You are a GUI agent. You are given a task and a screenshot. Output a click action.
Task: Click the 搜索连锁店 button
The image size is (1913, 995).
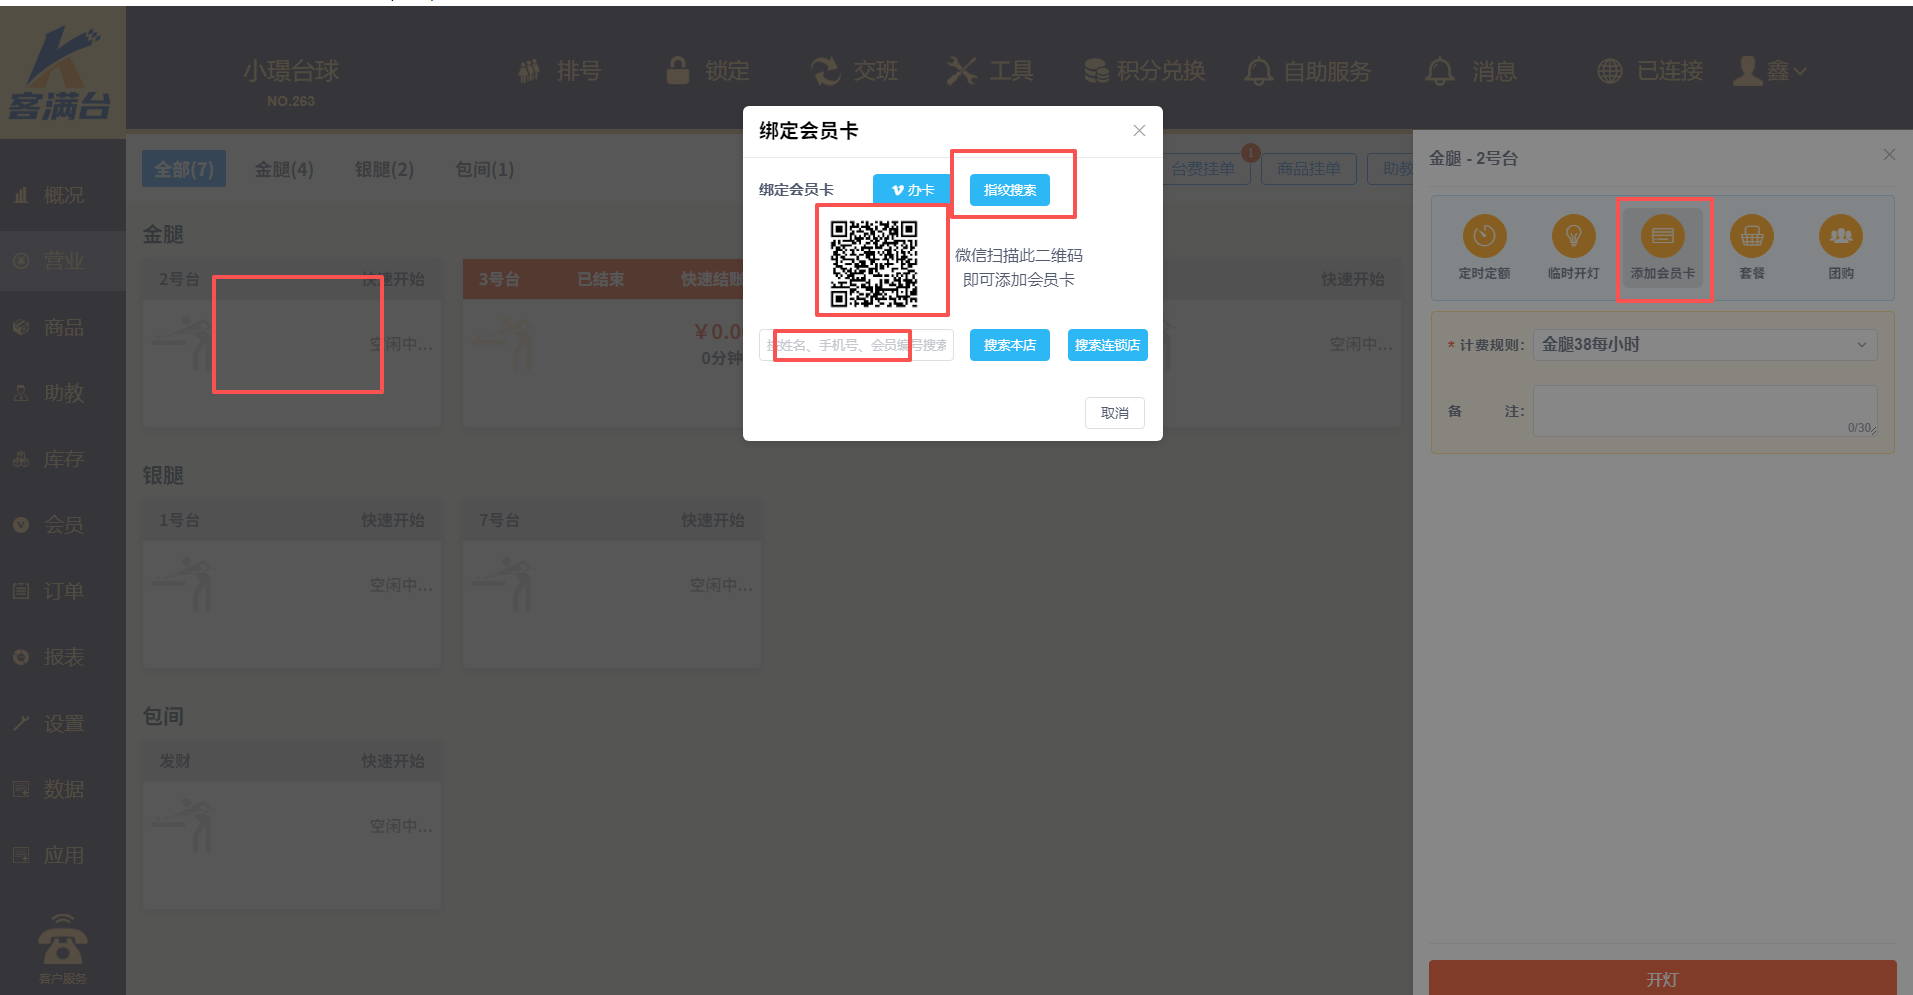pyautogui.click(x=1107, y=345)
